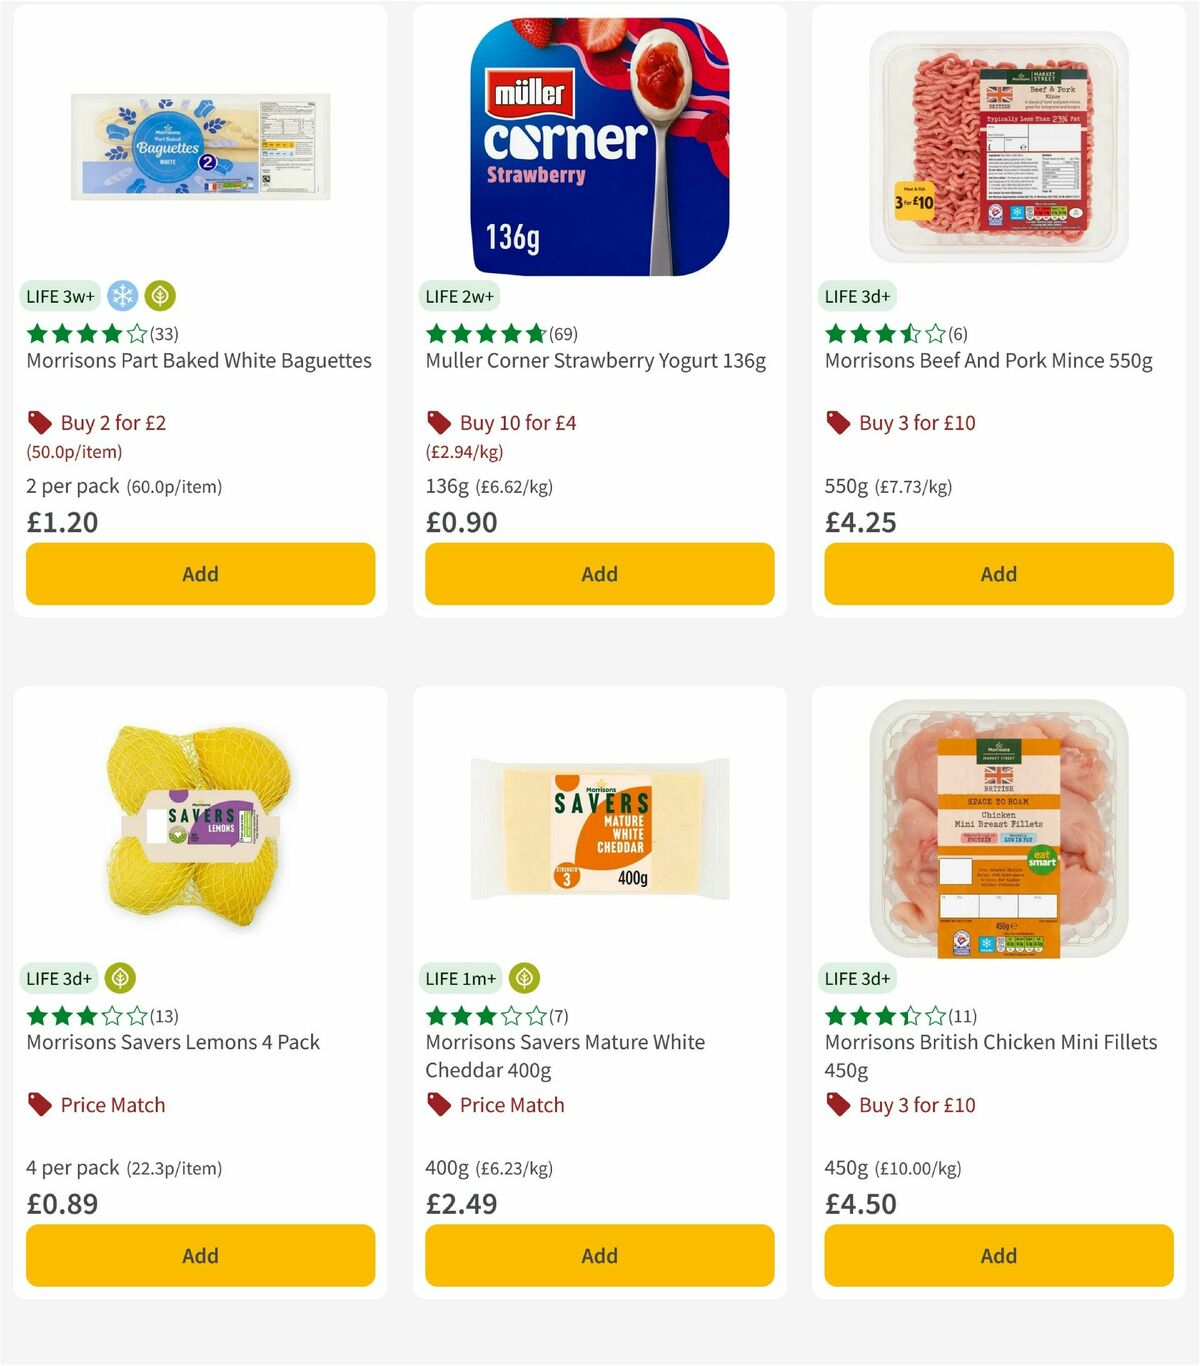
Task: Click the review stars for Savers Lemons
Action: (85, 1015)
